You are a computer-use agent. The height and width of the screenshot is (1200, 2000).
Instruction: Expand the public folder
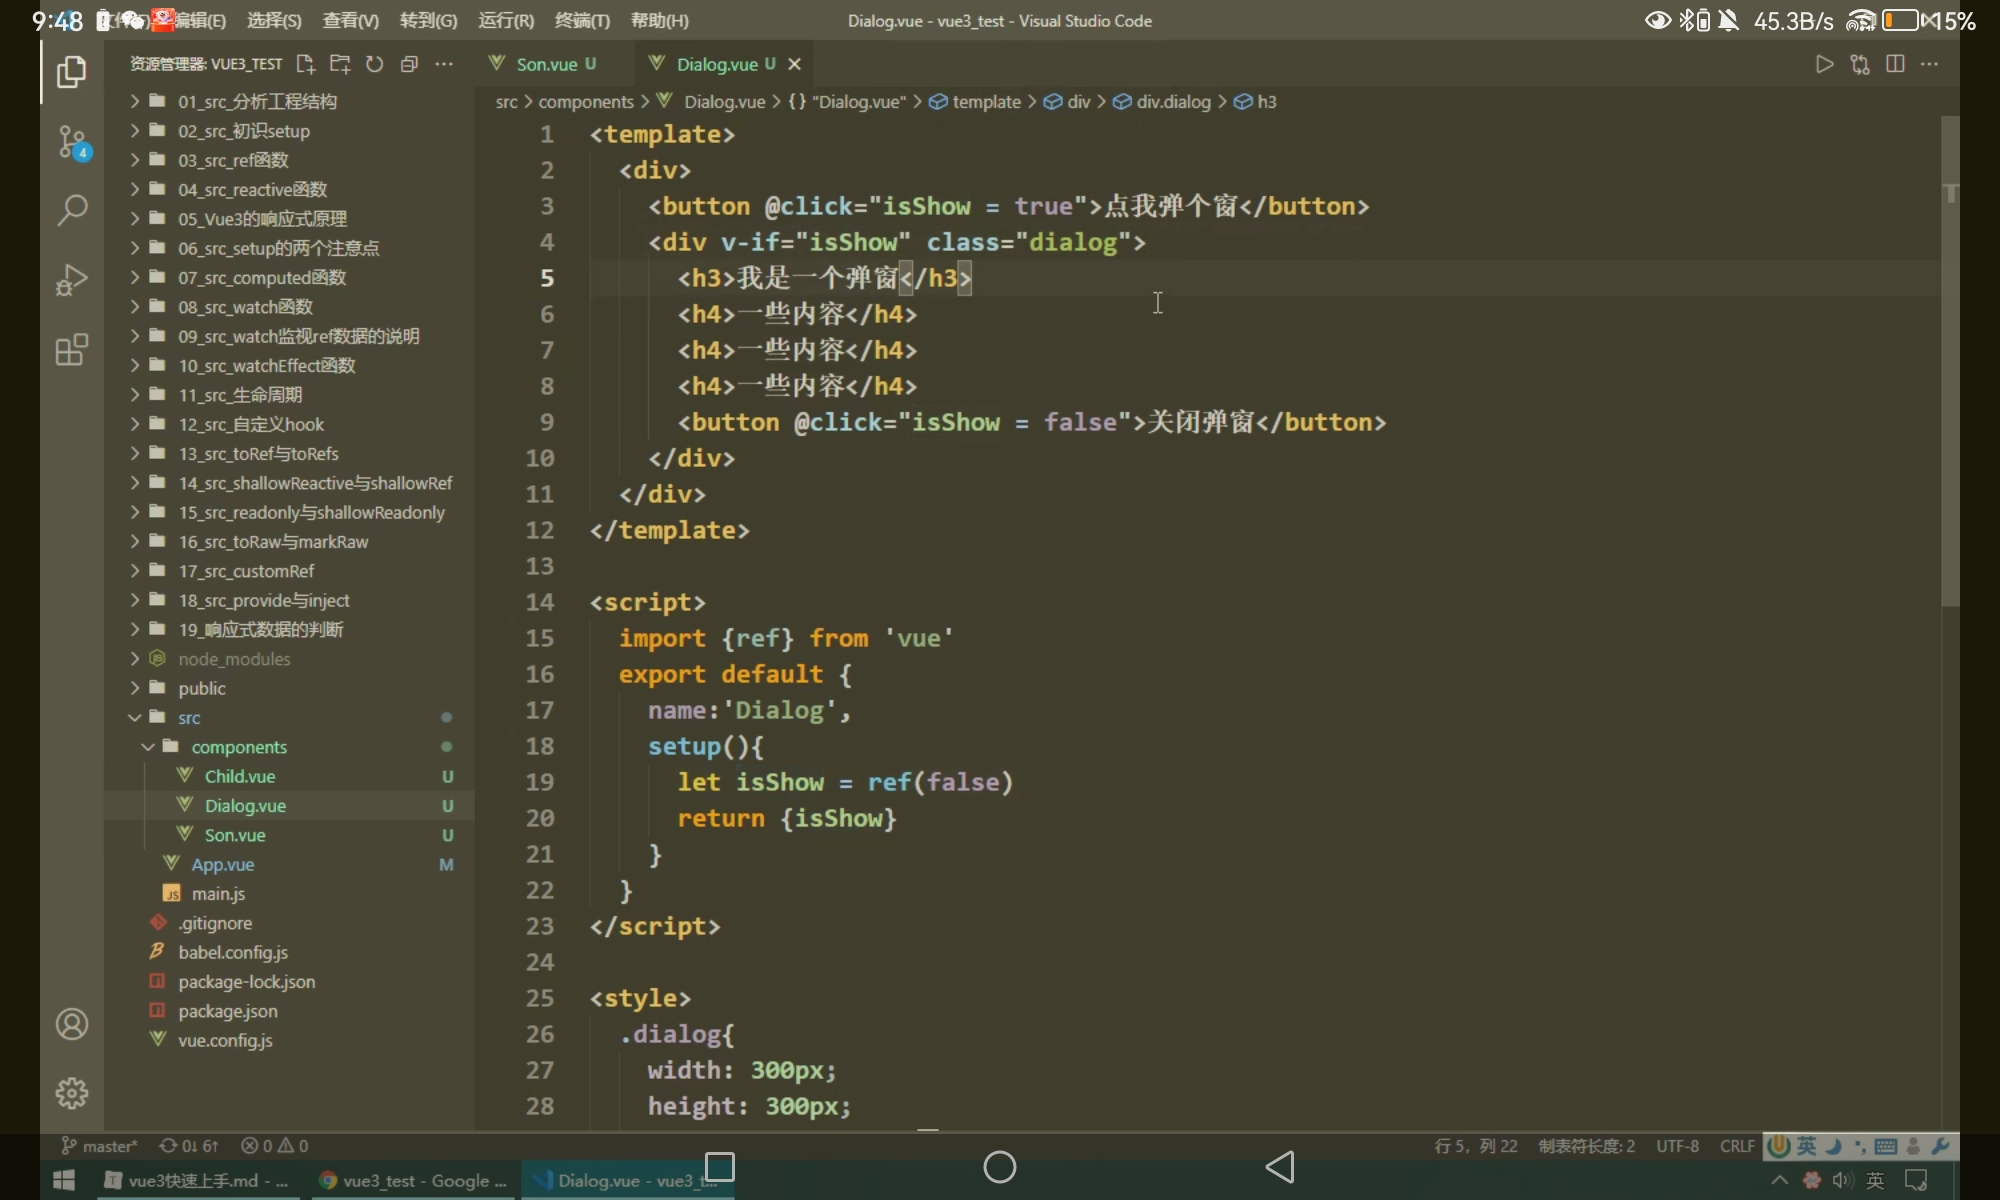tap(202, 688)
